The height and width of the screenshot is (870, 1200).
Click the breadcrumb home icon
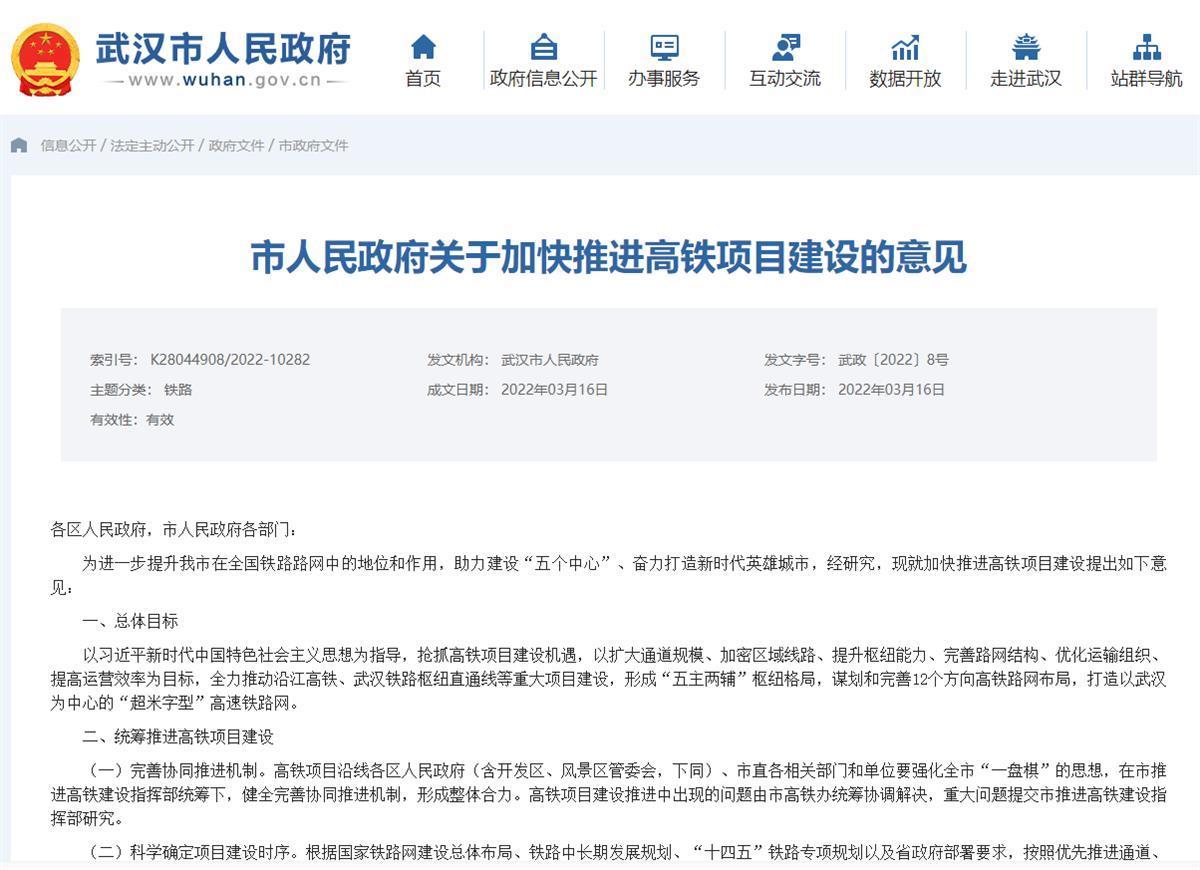(19, 146)
